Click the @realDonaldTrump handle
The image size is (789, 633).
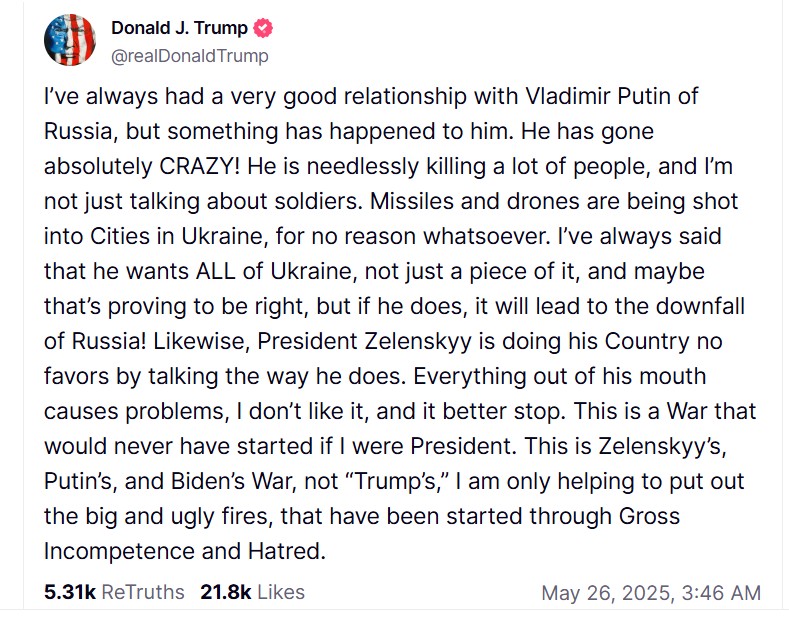[189, 56]
